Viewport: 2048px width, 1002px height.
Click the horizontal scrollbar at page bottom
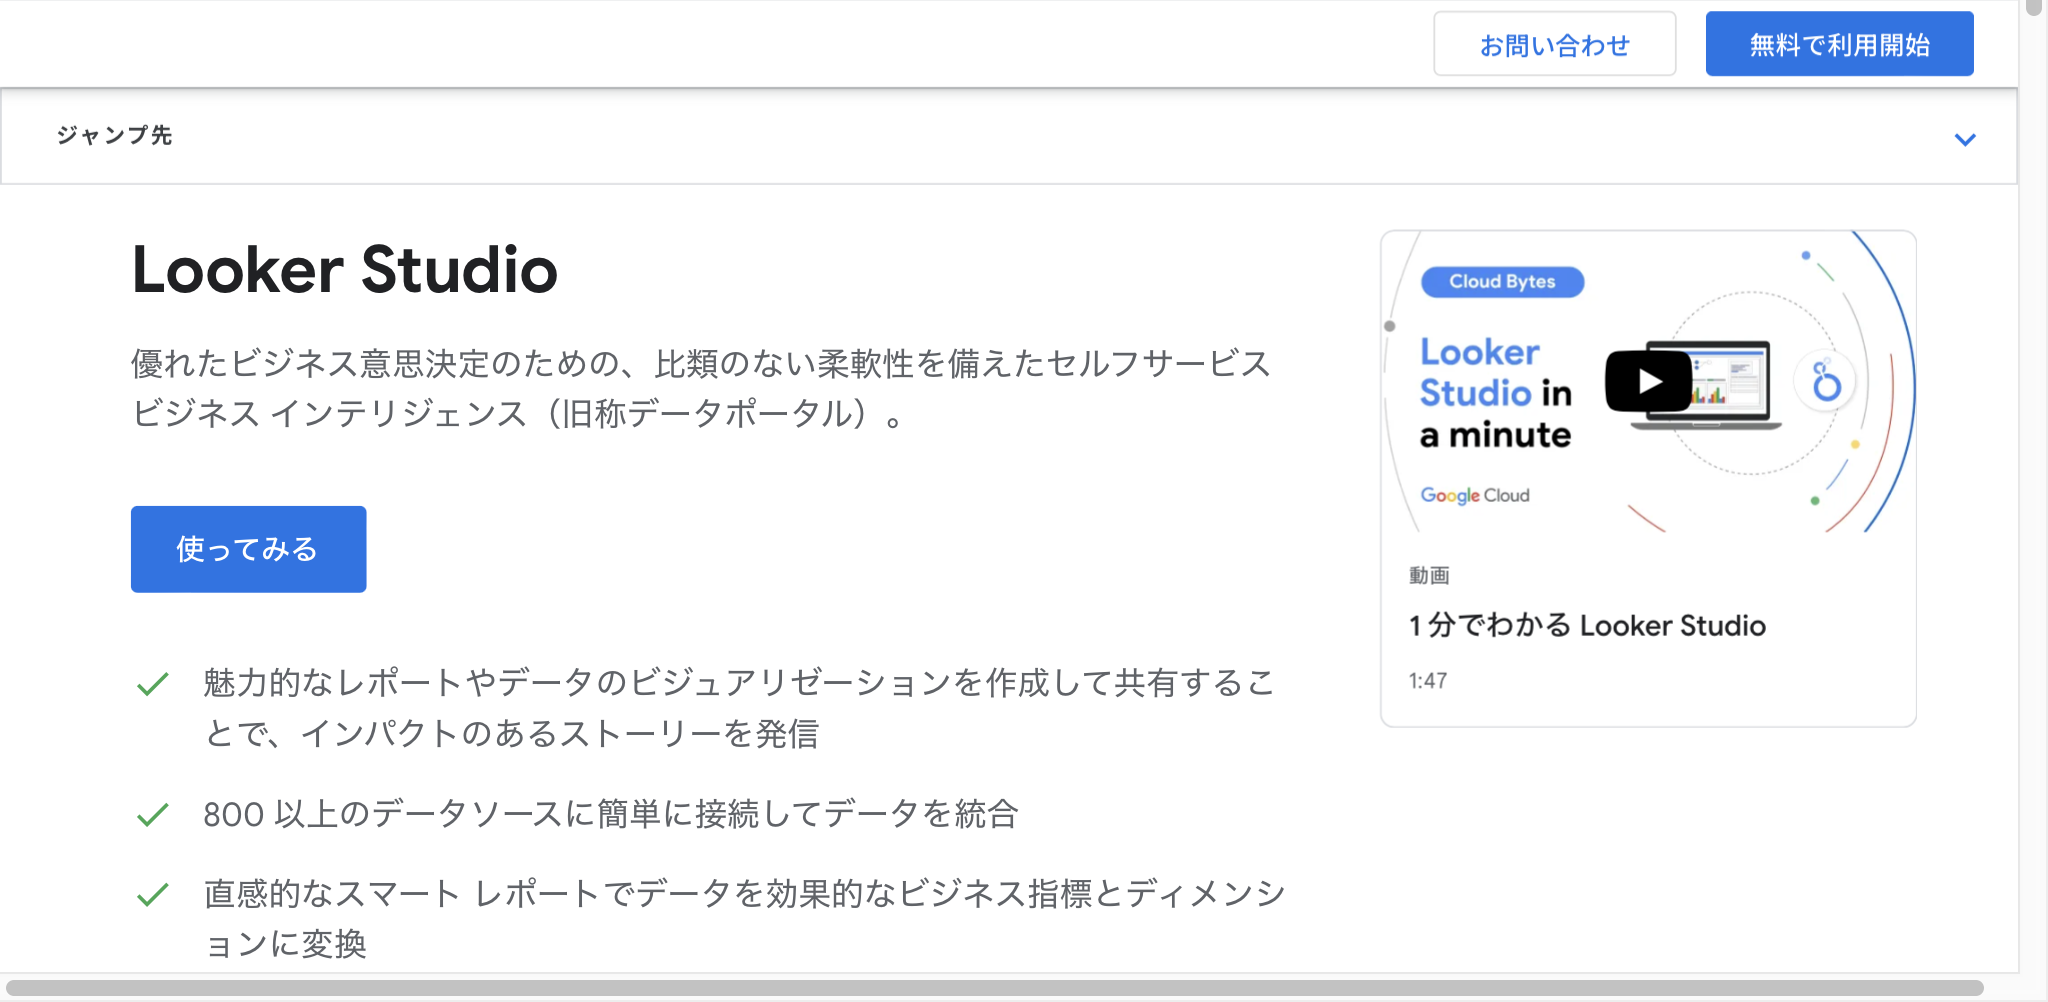(x=994, y=988)
